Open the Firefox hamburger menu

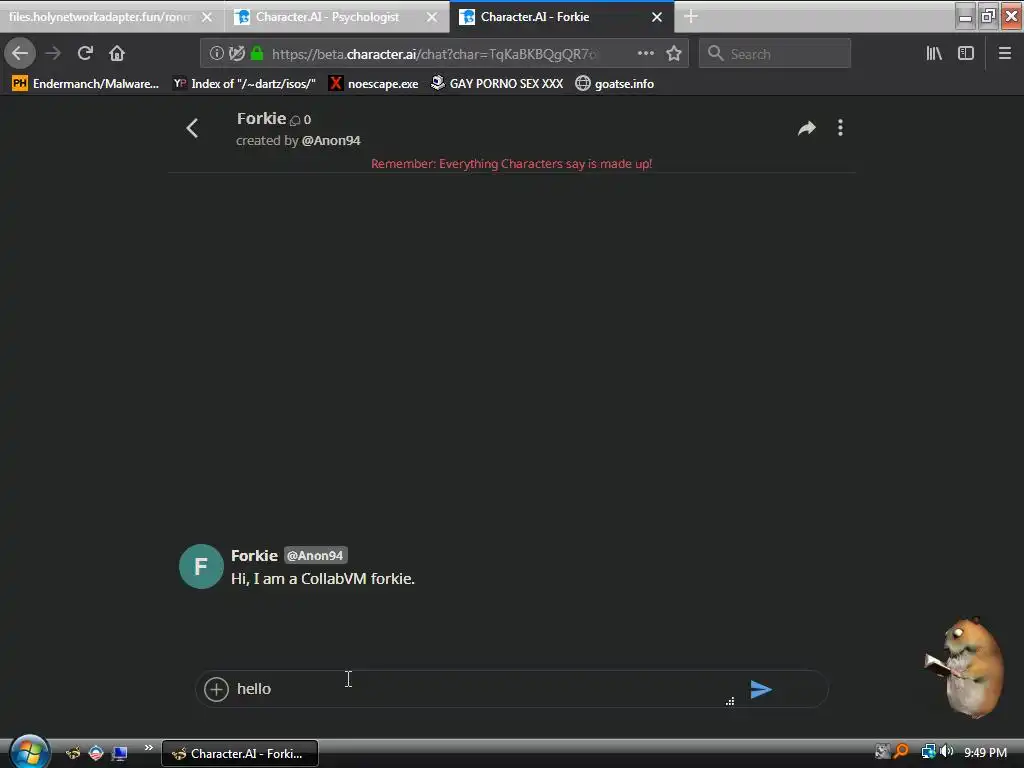[1005, 54]
